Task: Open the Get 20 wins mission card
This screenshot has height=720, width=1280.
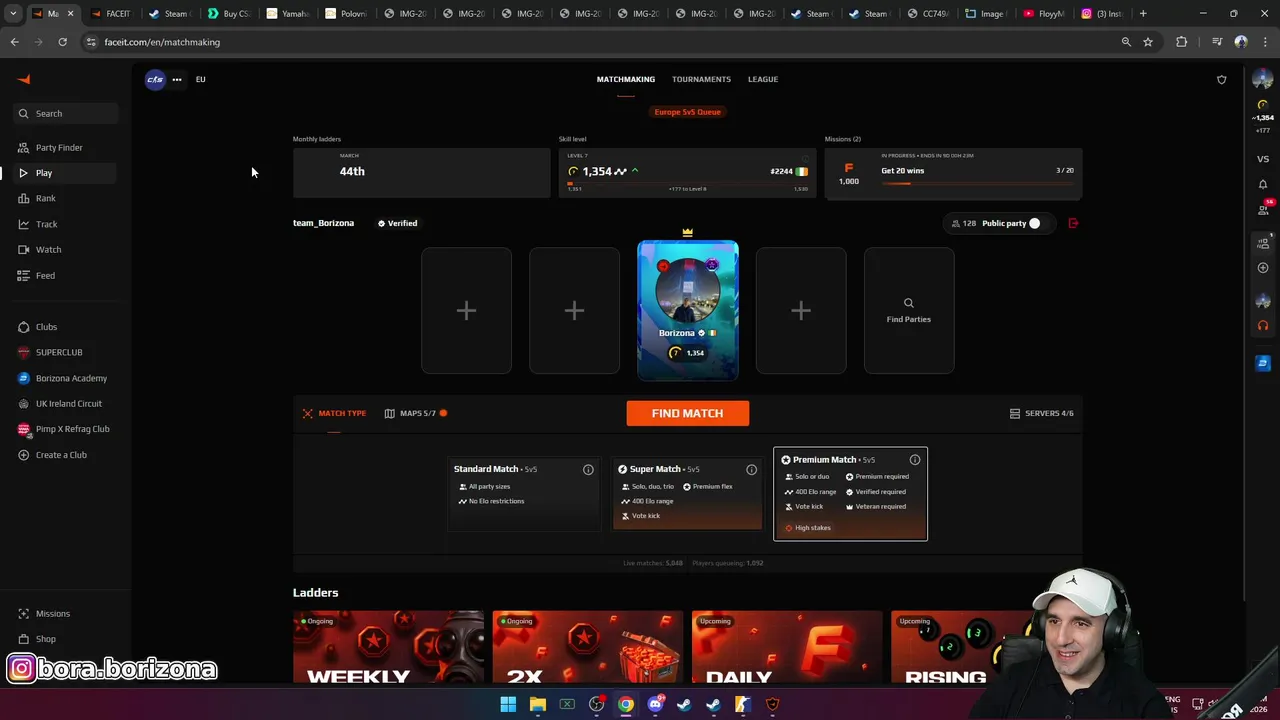Action: (x=953, y=173)
